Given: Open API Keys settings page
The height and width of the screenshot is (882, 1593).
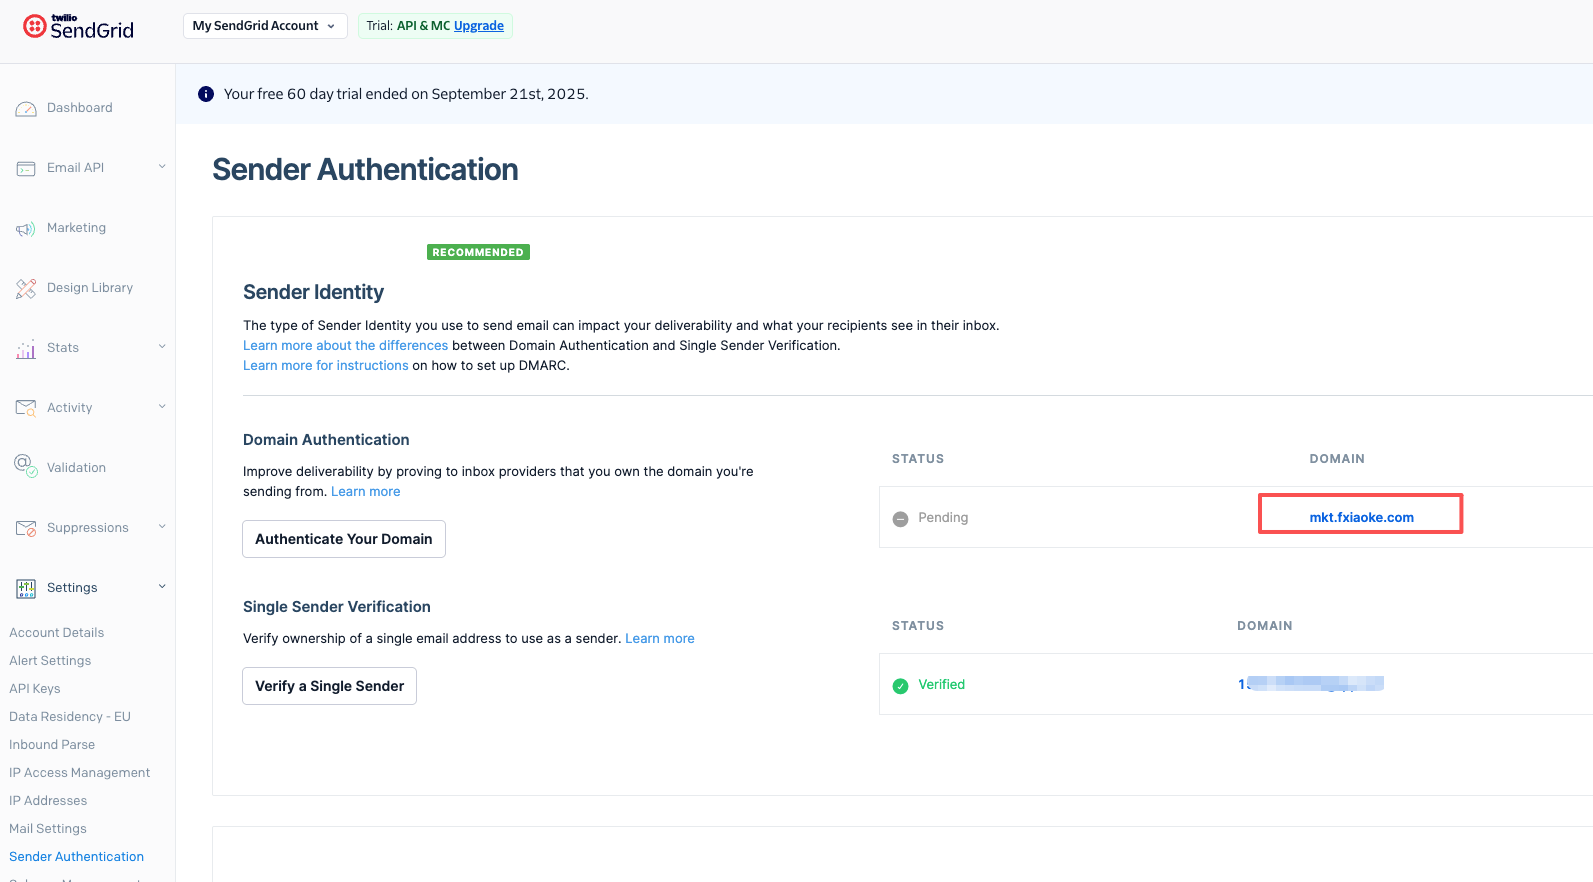Looking at the screenshot, I should pyautogui.click(x=35, y=689).
